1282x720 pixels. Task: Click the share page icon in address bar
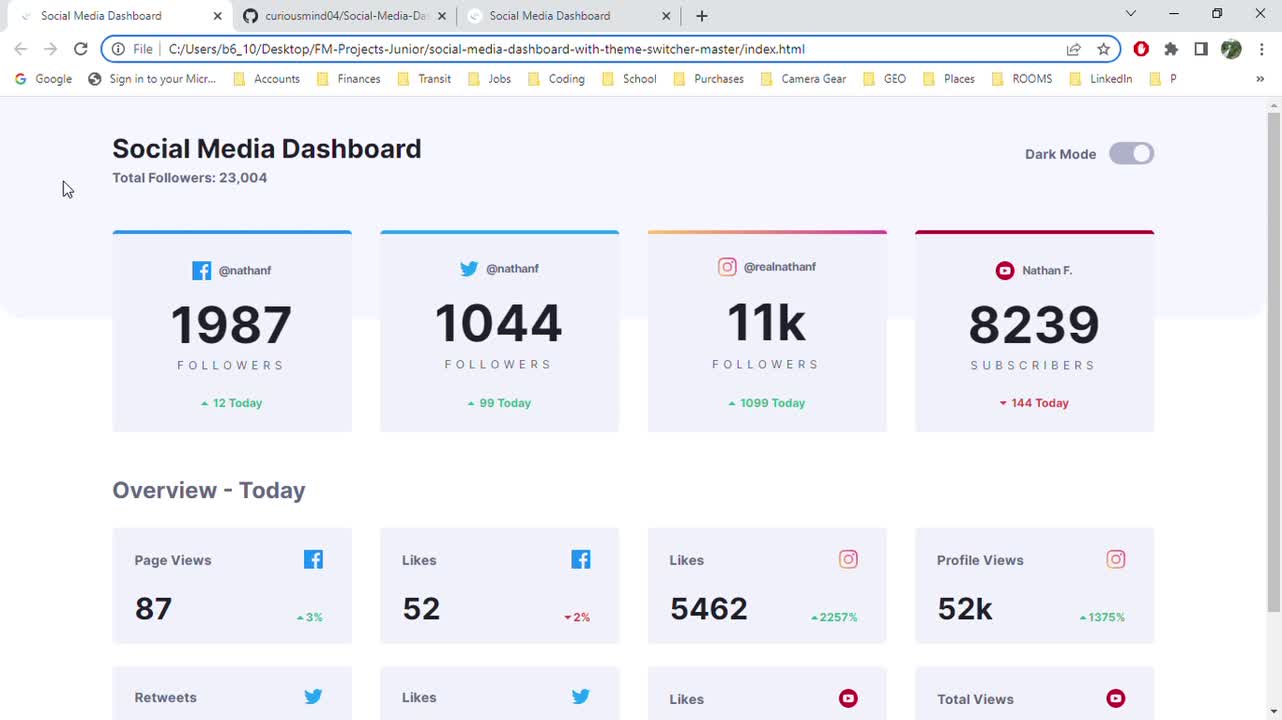click(1074, 49)
